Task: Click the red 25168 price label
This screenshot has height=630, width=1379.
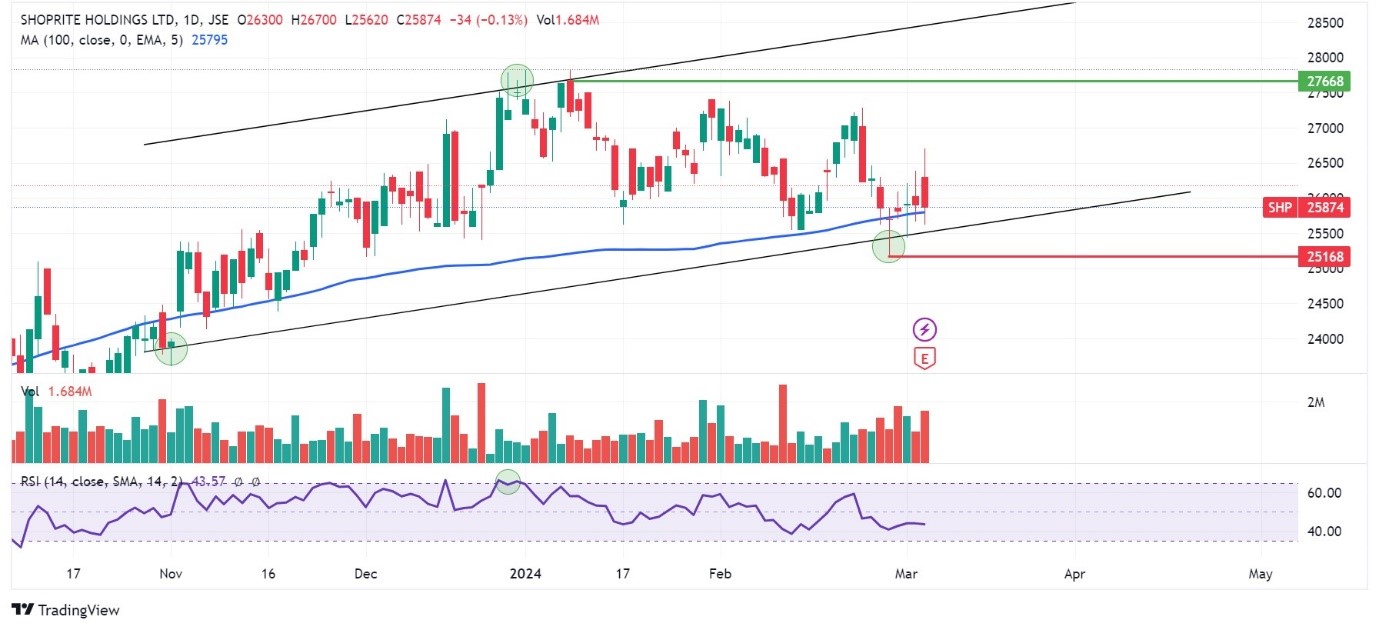Action: pyautogui.click(x=1322, y=257)
